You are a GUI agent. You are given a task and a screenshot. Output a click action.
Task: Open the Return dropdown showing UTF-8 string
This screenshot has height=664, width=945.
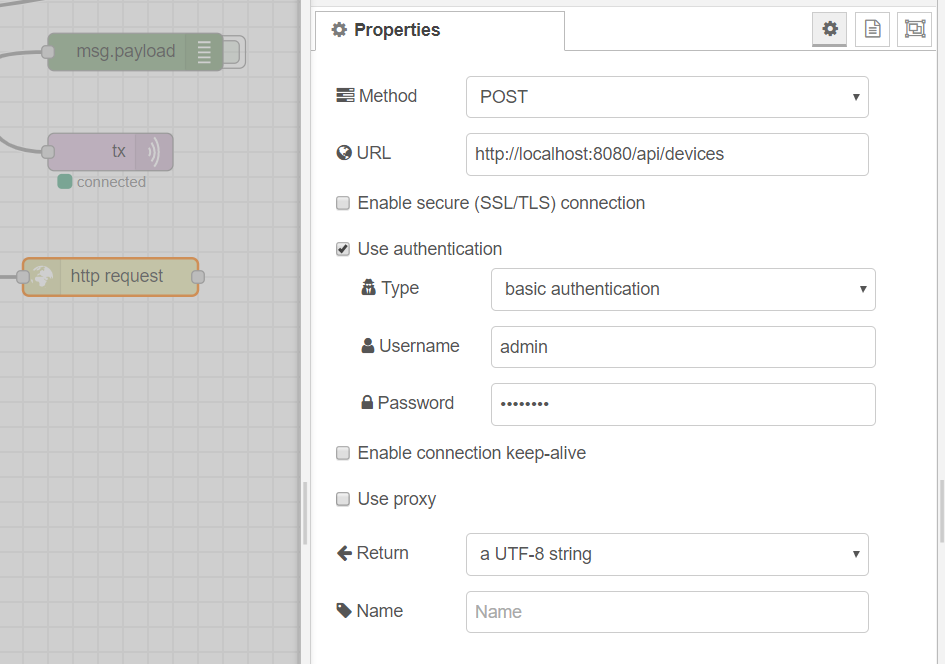(667, 554)
